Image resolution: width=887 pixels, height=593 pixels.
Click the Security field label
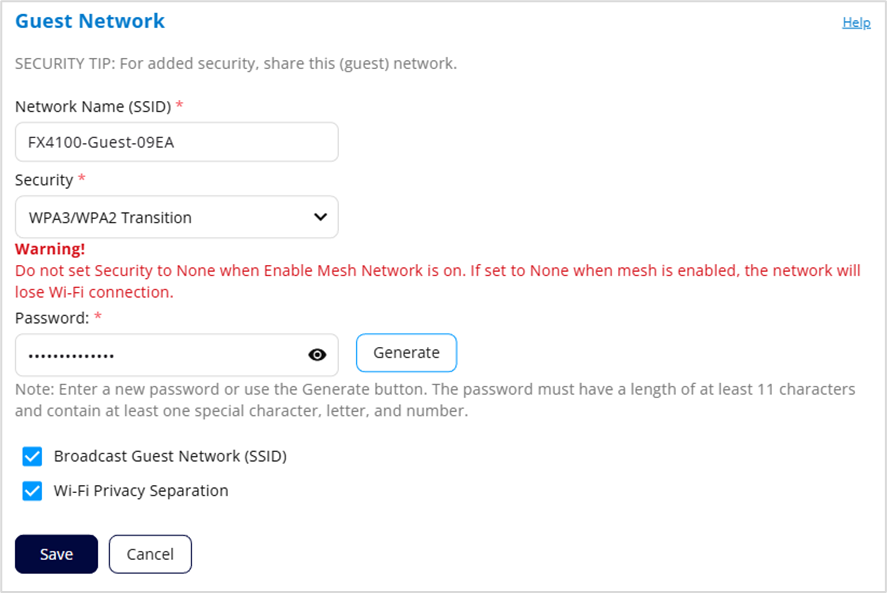44,180
